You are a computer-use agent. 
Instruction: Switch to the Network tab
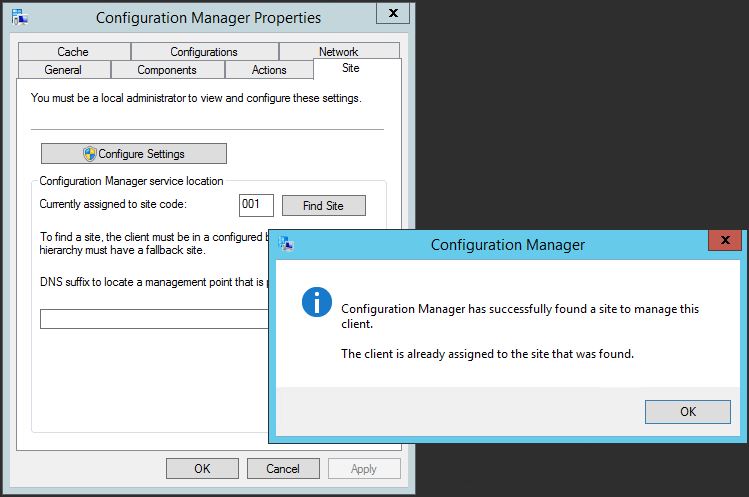tap(339, 51)
